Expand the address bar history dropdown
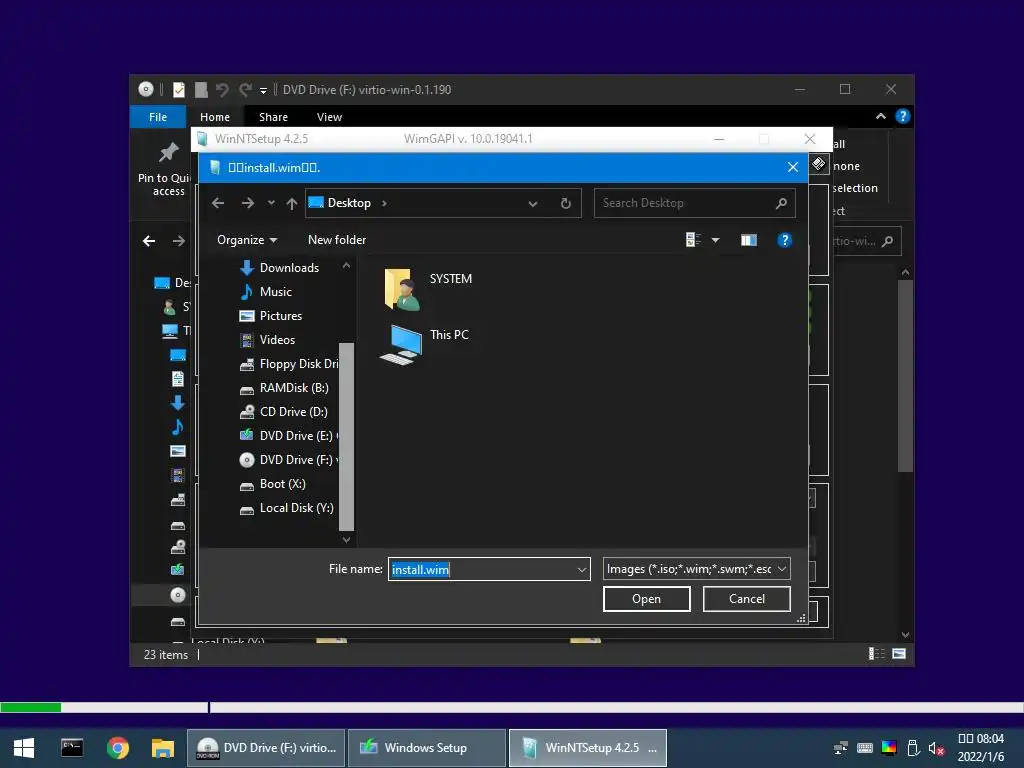This screenshot has height=768, width=1024. pos(533,204)
